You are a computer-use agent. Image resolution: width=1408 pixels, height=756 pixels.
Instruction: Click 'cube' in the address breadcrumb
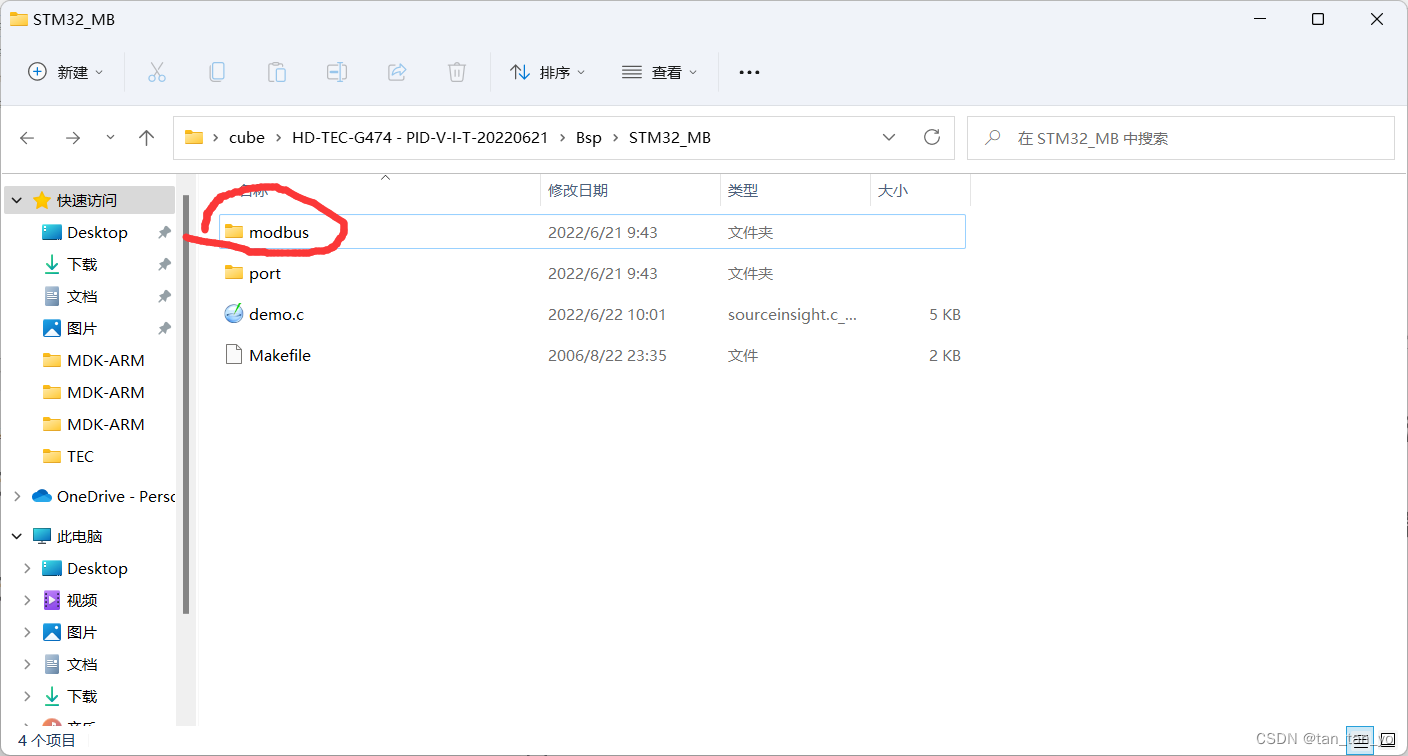(247, 138)
